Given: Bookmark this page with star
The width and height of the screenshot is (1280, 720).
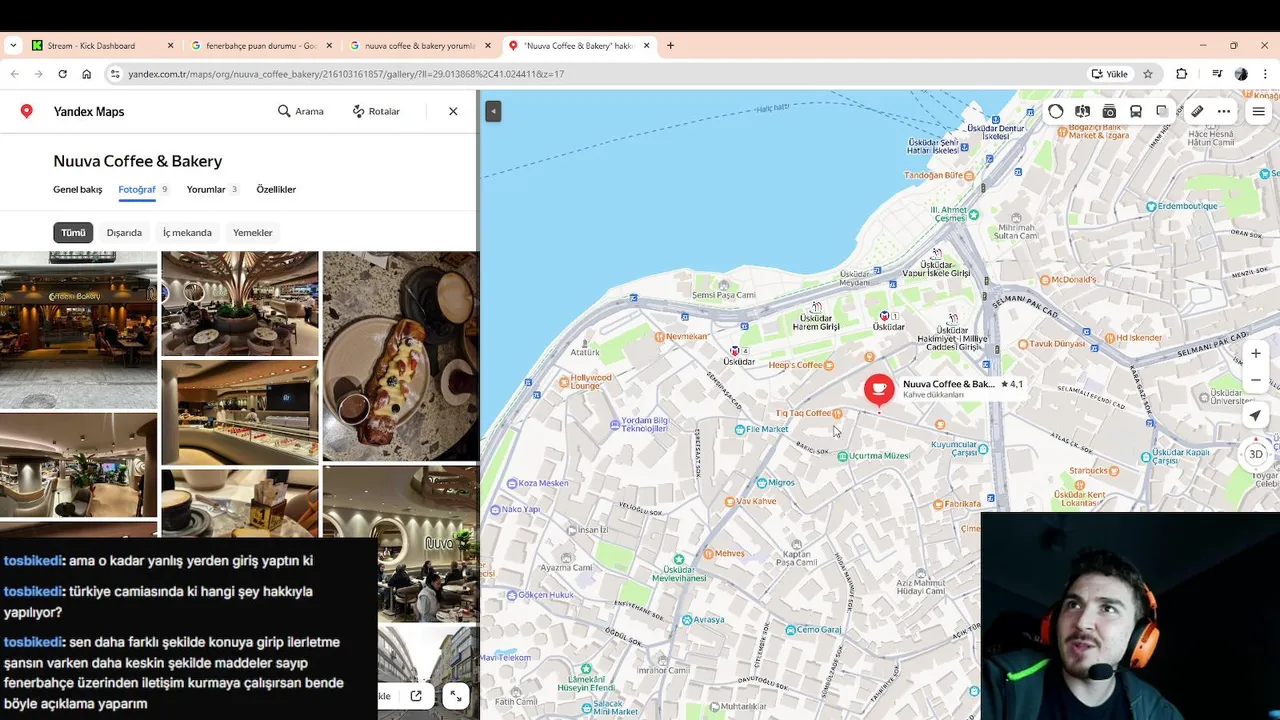Looking at the screenshot, I should (x=1148, y=74).
